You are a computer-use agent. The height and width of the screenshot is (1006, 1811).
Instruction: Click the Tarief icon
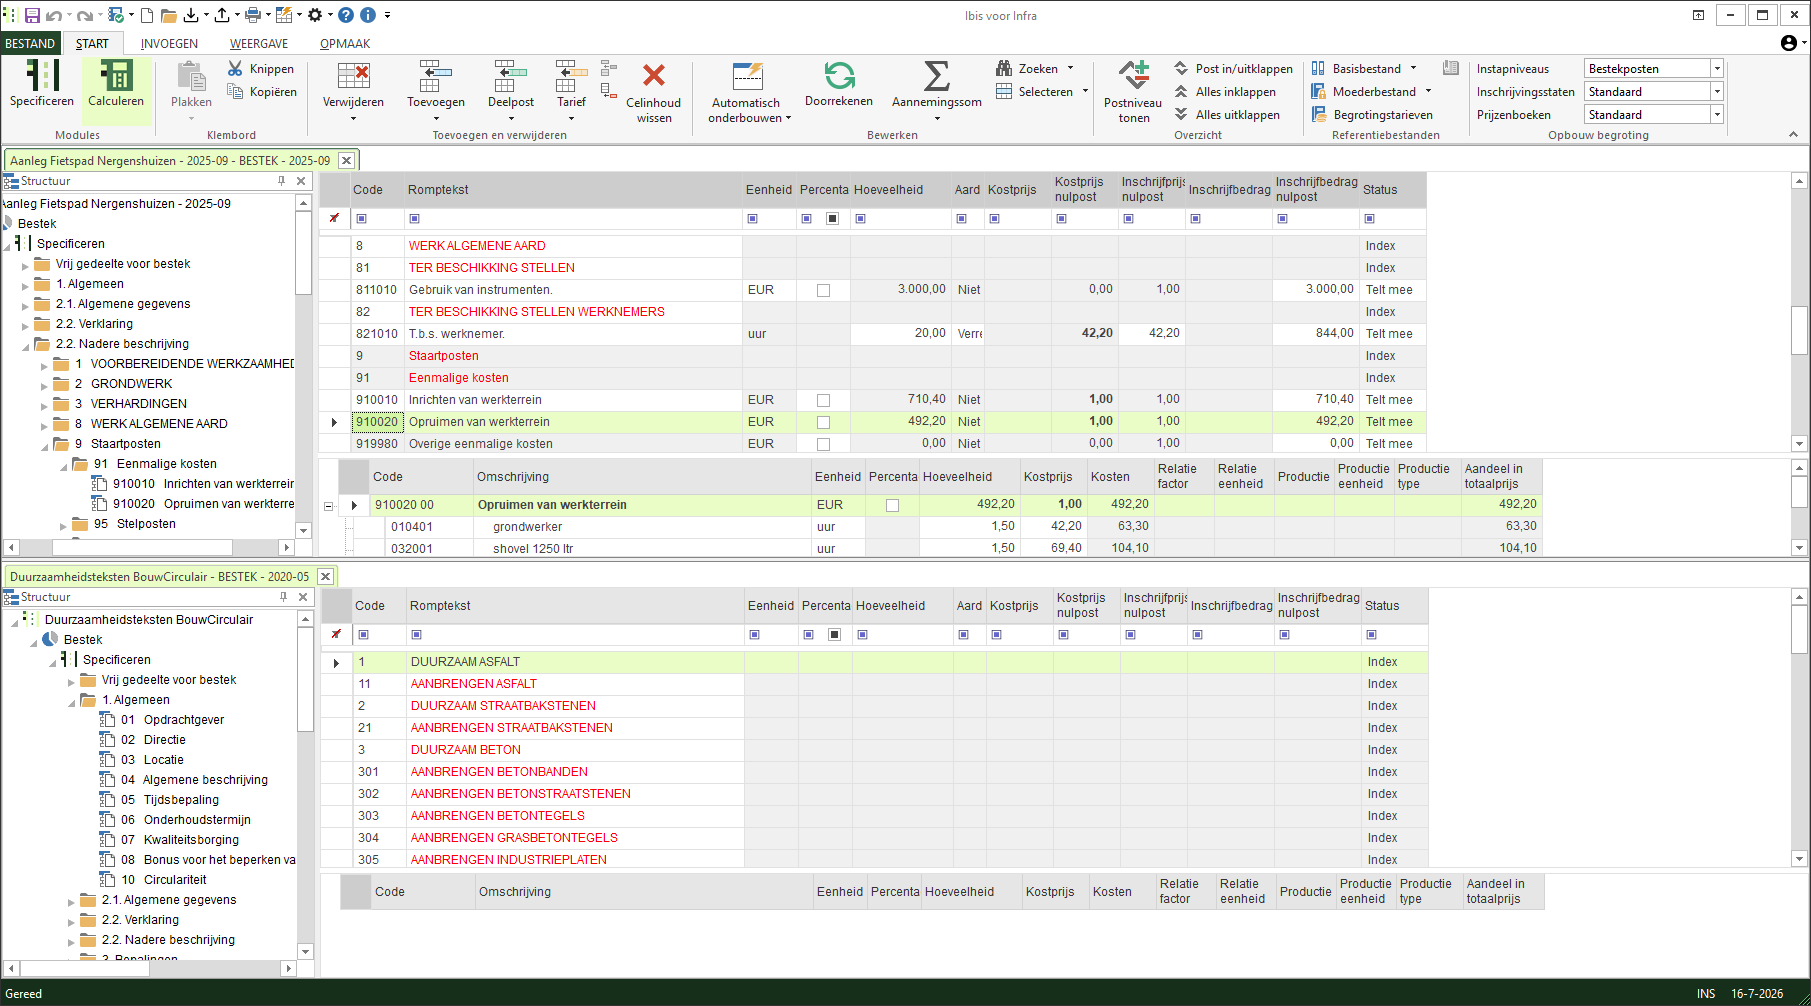point(571,76)
